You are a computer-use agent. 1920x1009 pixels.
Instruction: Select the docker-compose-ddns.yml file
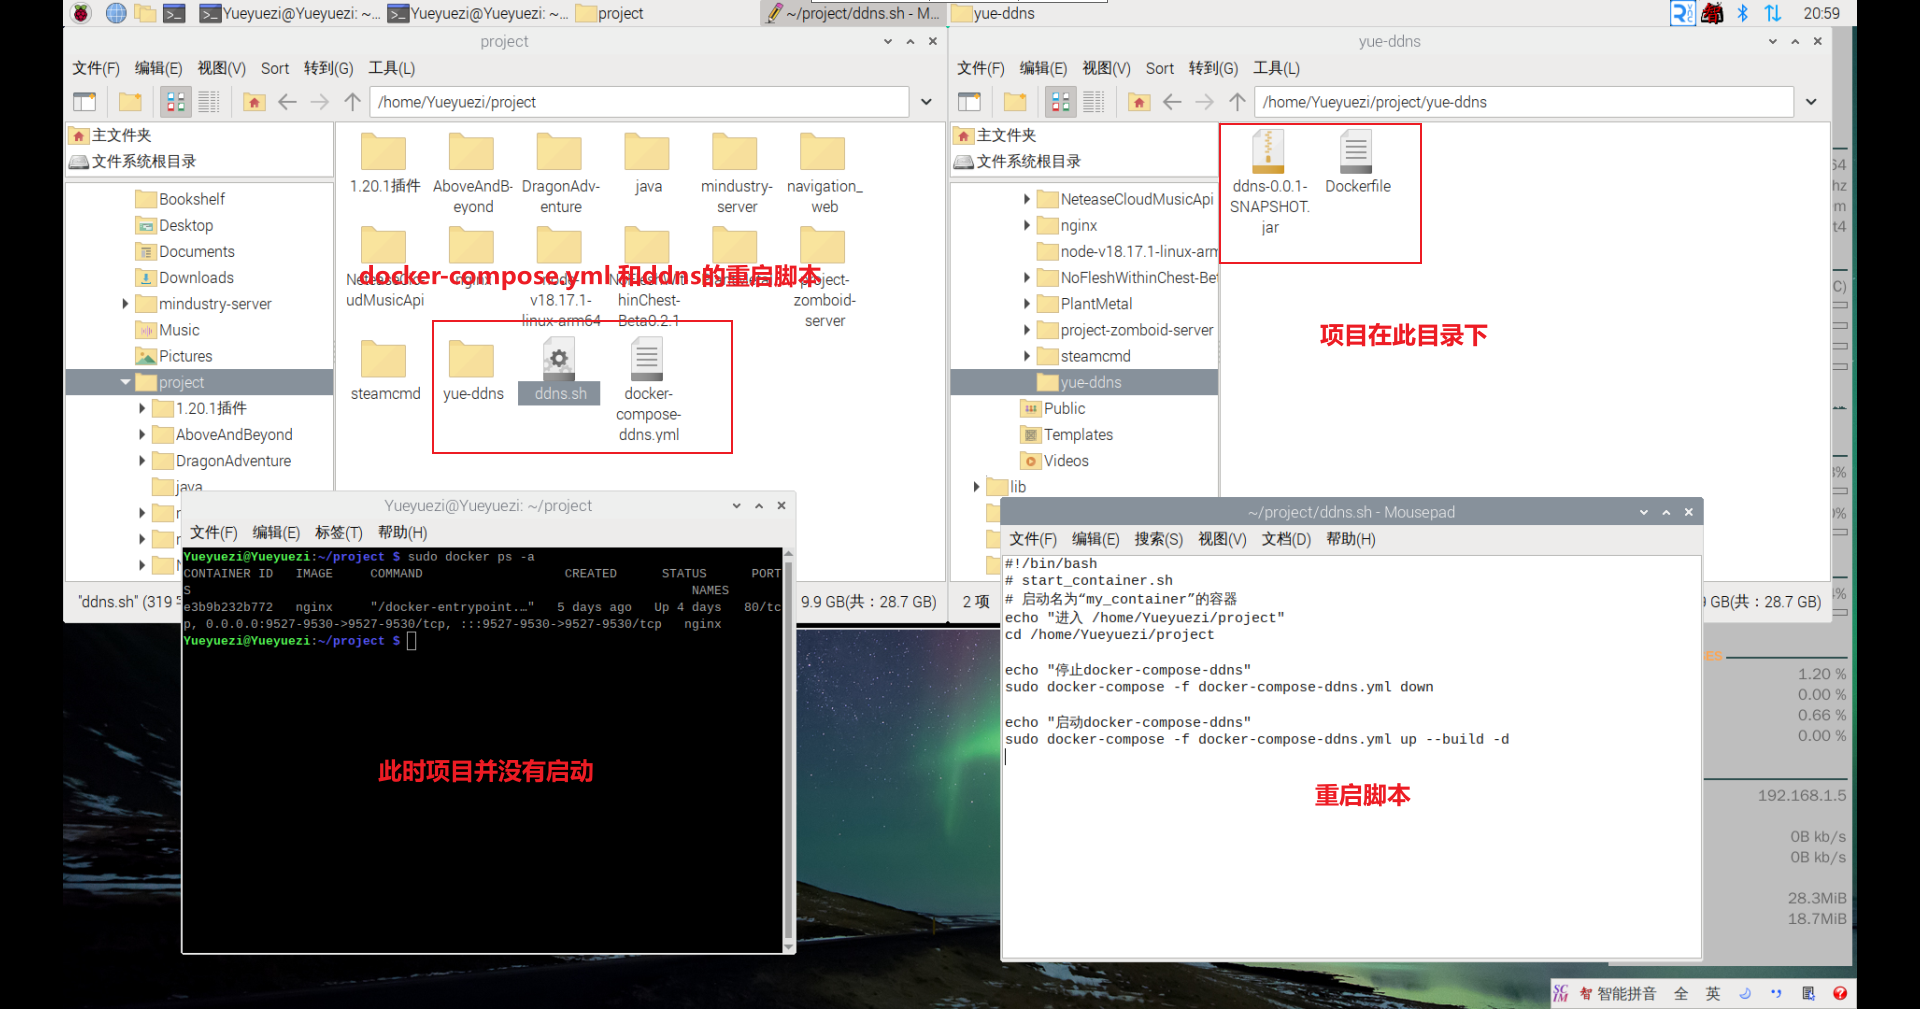(x=648, y=390)
